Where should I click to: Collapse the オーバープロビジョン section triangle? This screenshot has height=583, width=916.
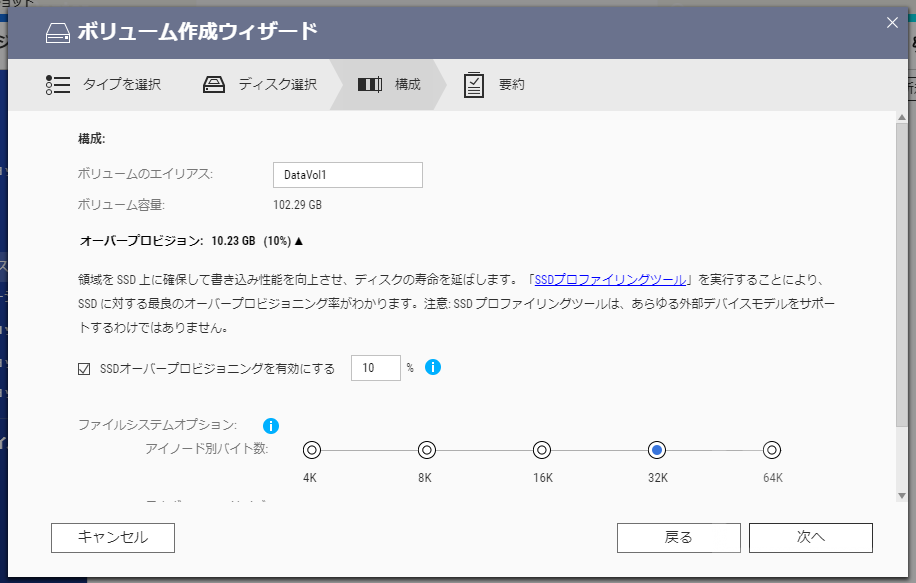click(299, 241)
